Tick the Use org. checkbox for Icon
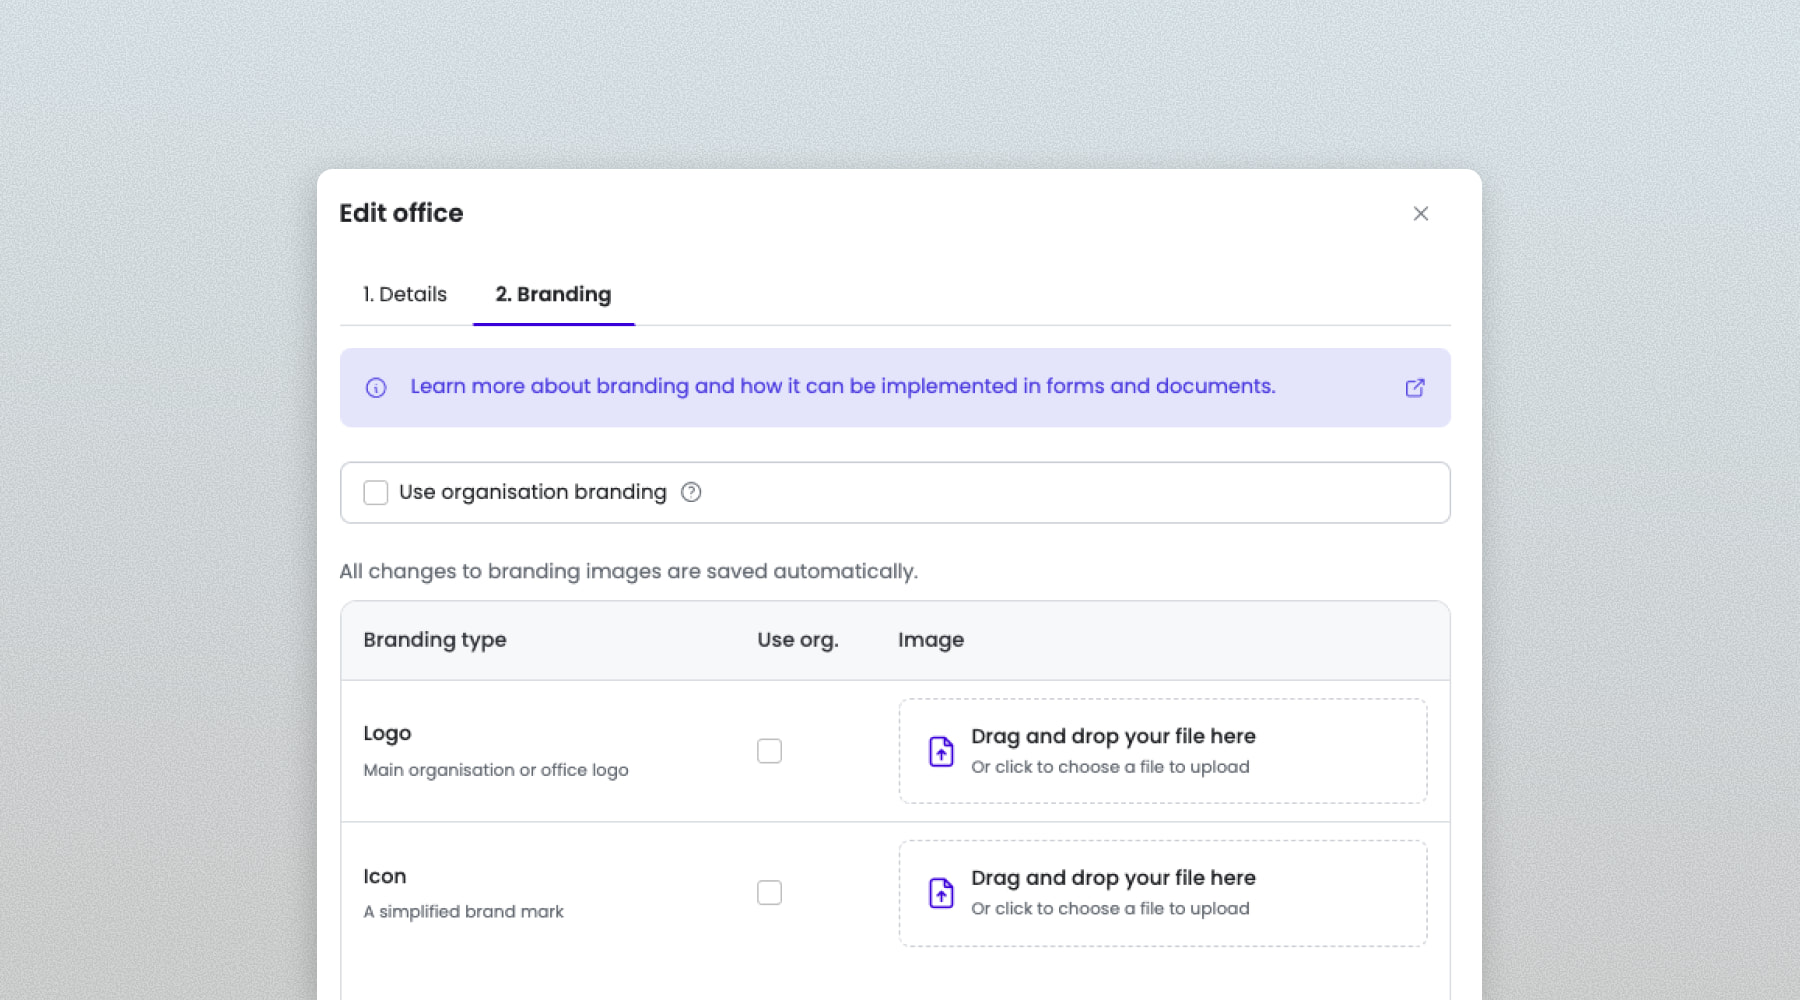The image size is (1800, 1000). [x=769, y=893]
